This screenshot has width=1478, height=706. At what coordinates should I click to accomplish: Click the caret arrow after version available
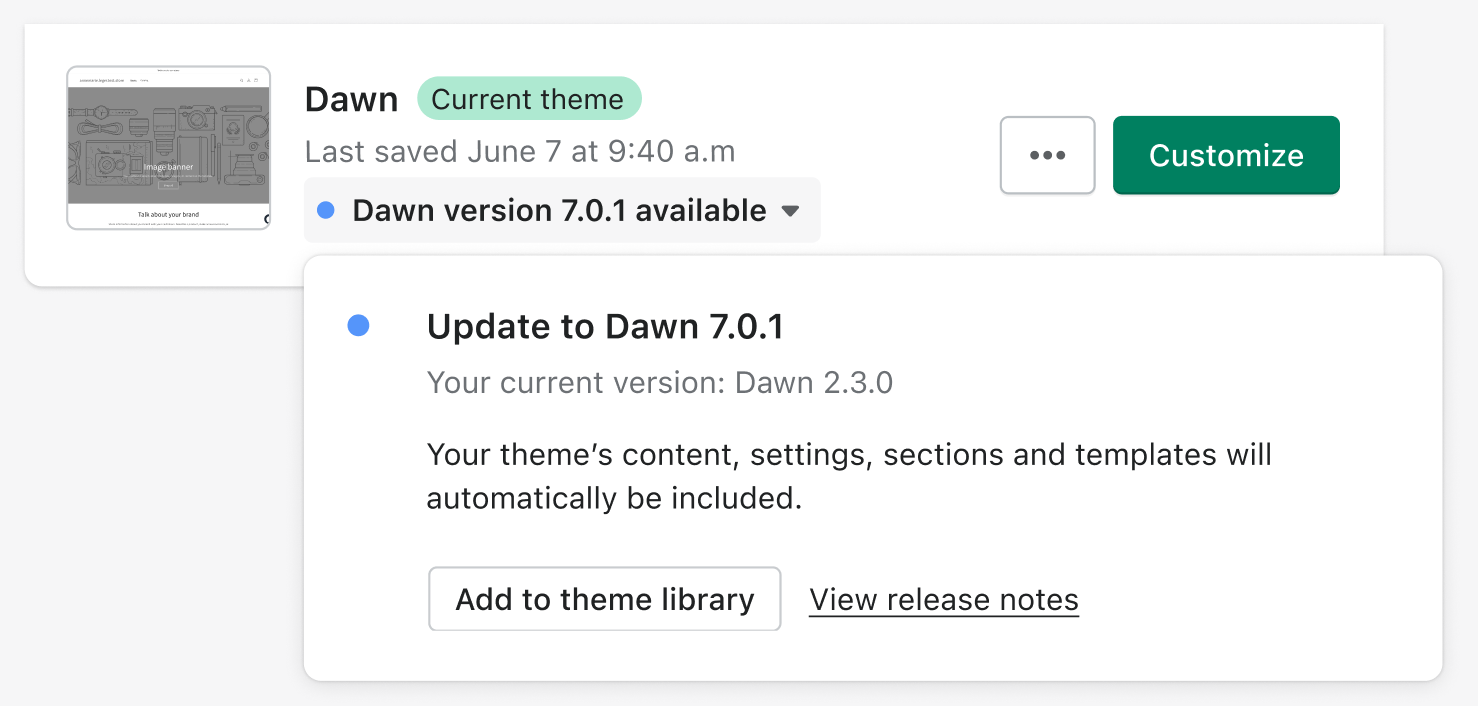coord(790,211)
